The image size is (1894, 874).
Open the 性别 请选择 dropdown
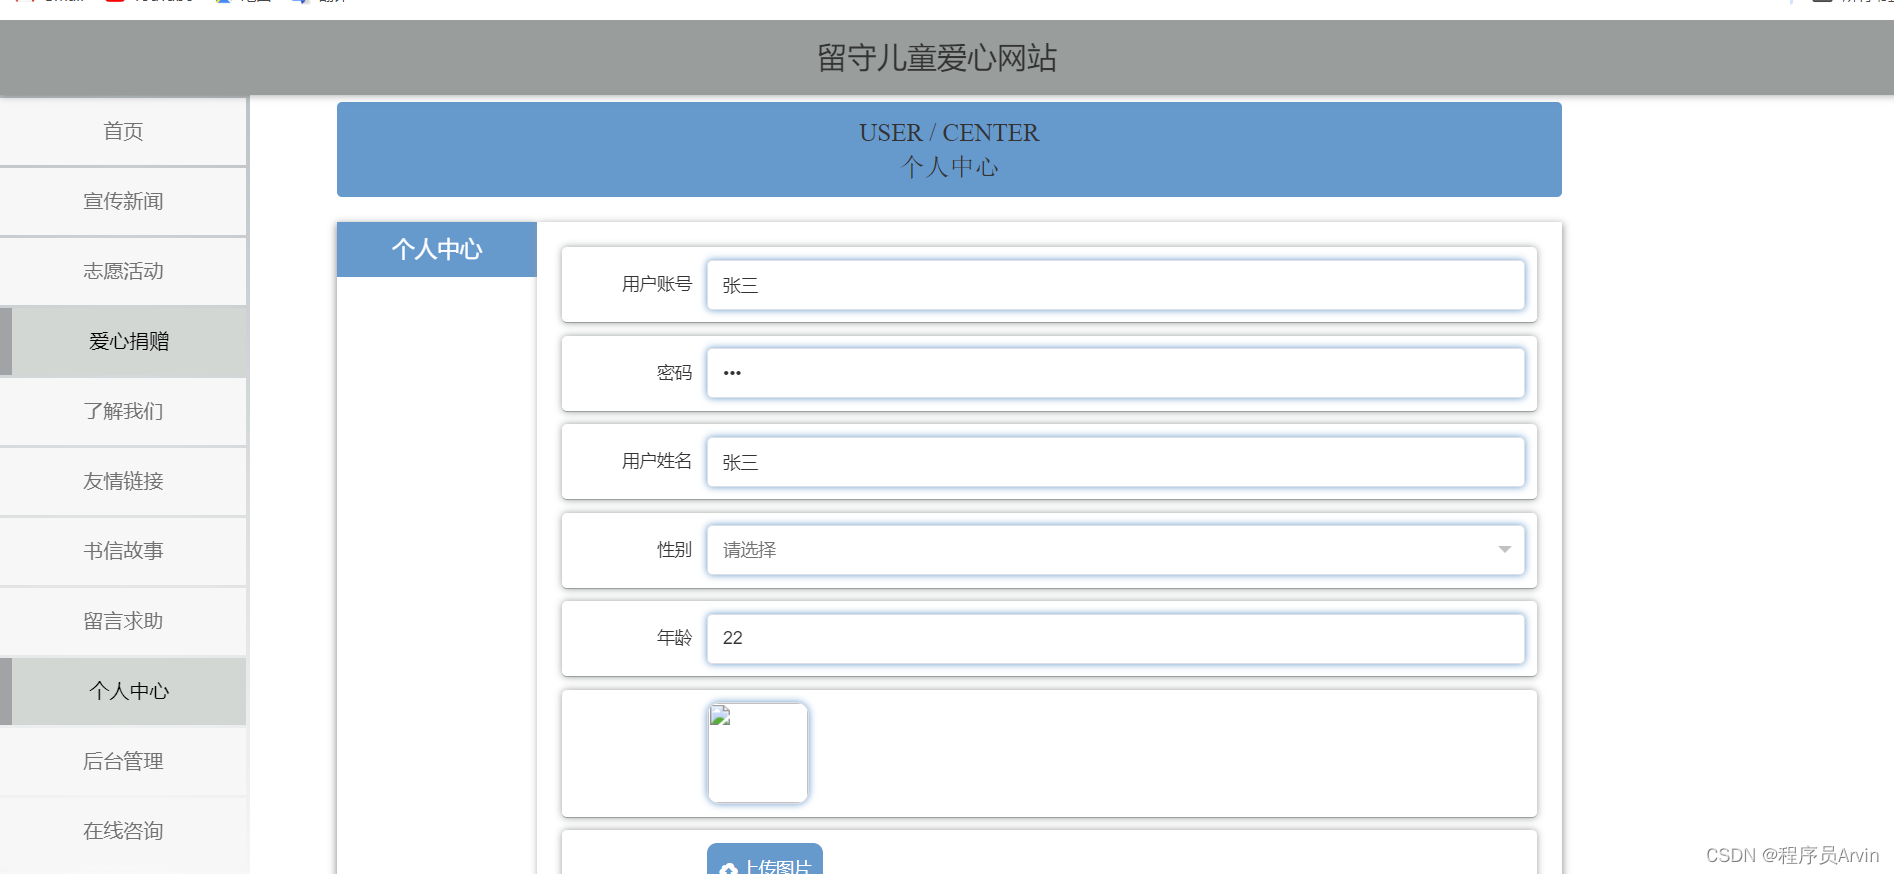coord(1115,550)
